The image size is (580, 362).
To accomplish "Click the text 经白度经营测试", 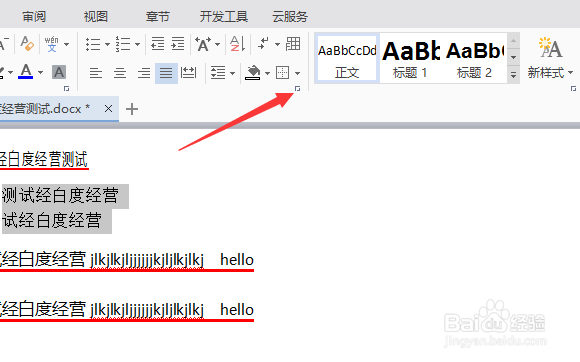I will 44,160.
